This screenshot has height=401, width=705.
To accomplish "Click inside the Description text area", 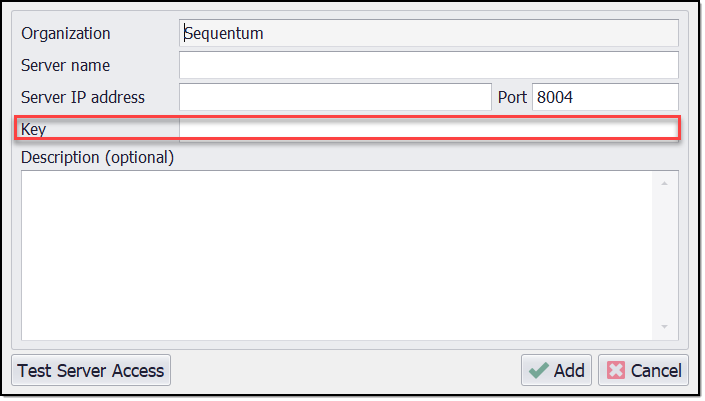I will [340, 255].
